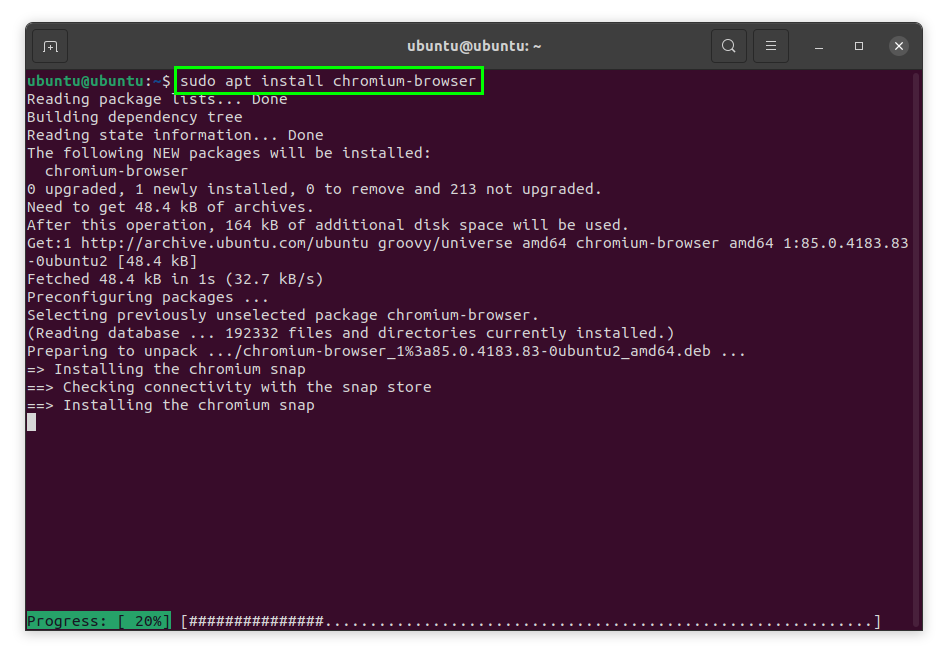Close the terminal window
948x659 pixels.
coord(899,46)
